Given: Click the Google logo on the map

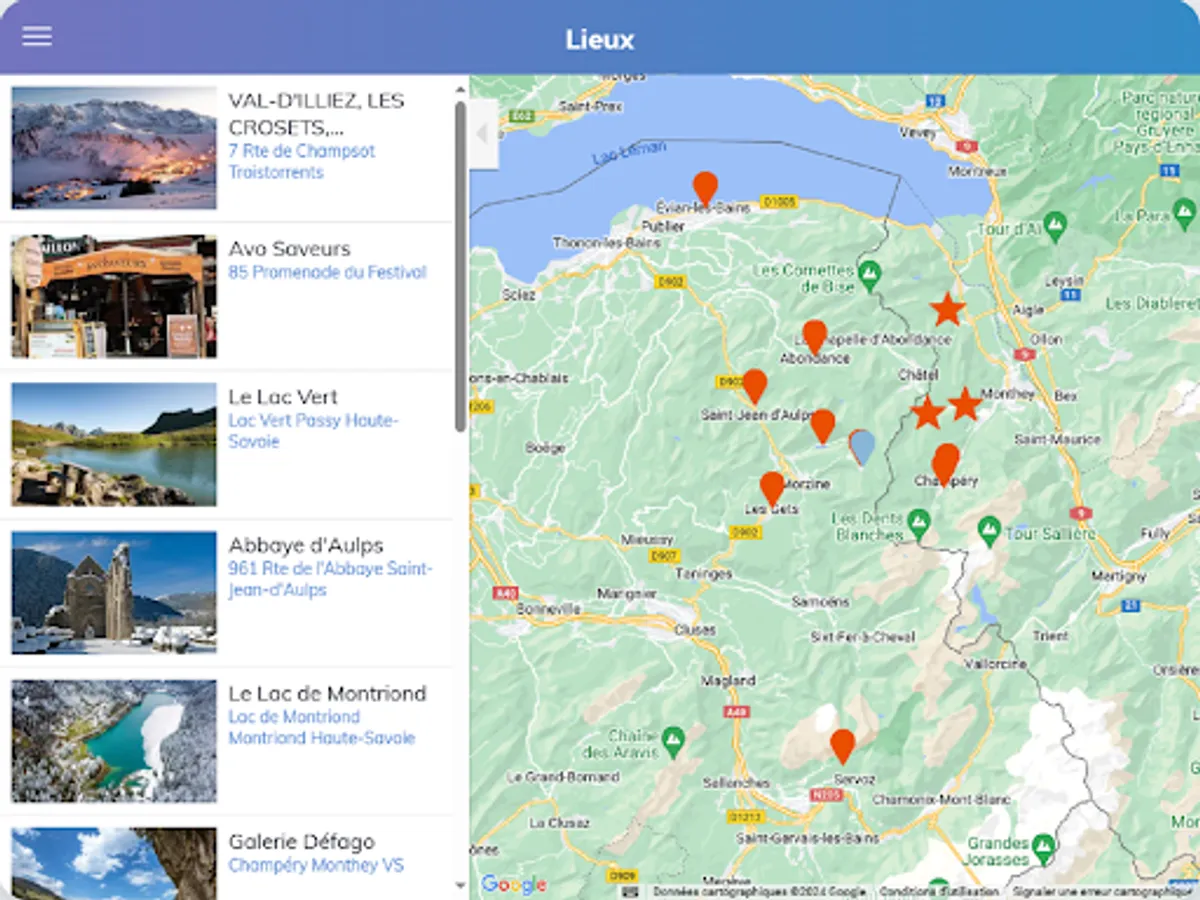Looking at the screenshot, I should pos(512,882).
